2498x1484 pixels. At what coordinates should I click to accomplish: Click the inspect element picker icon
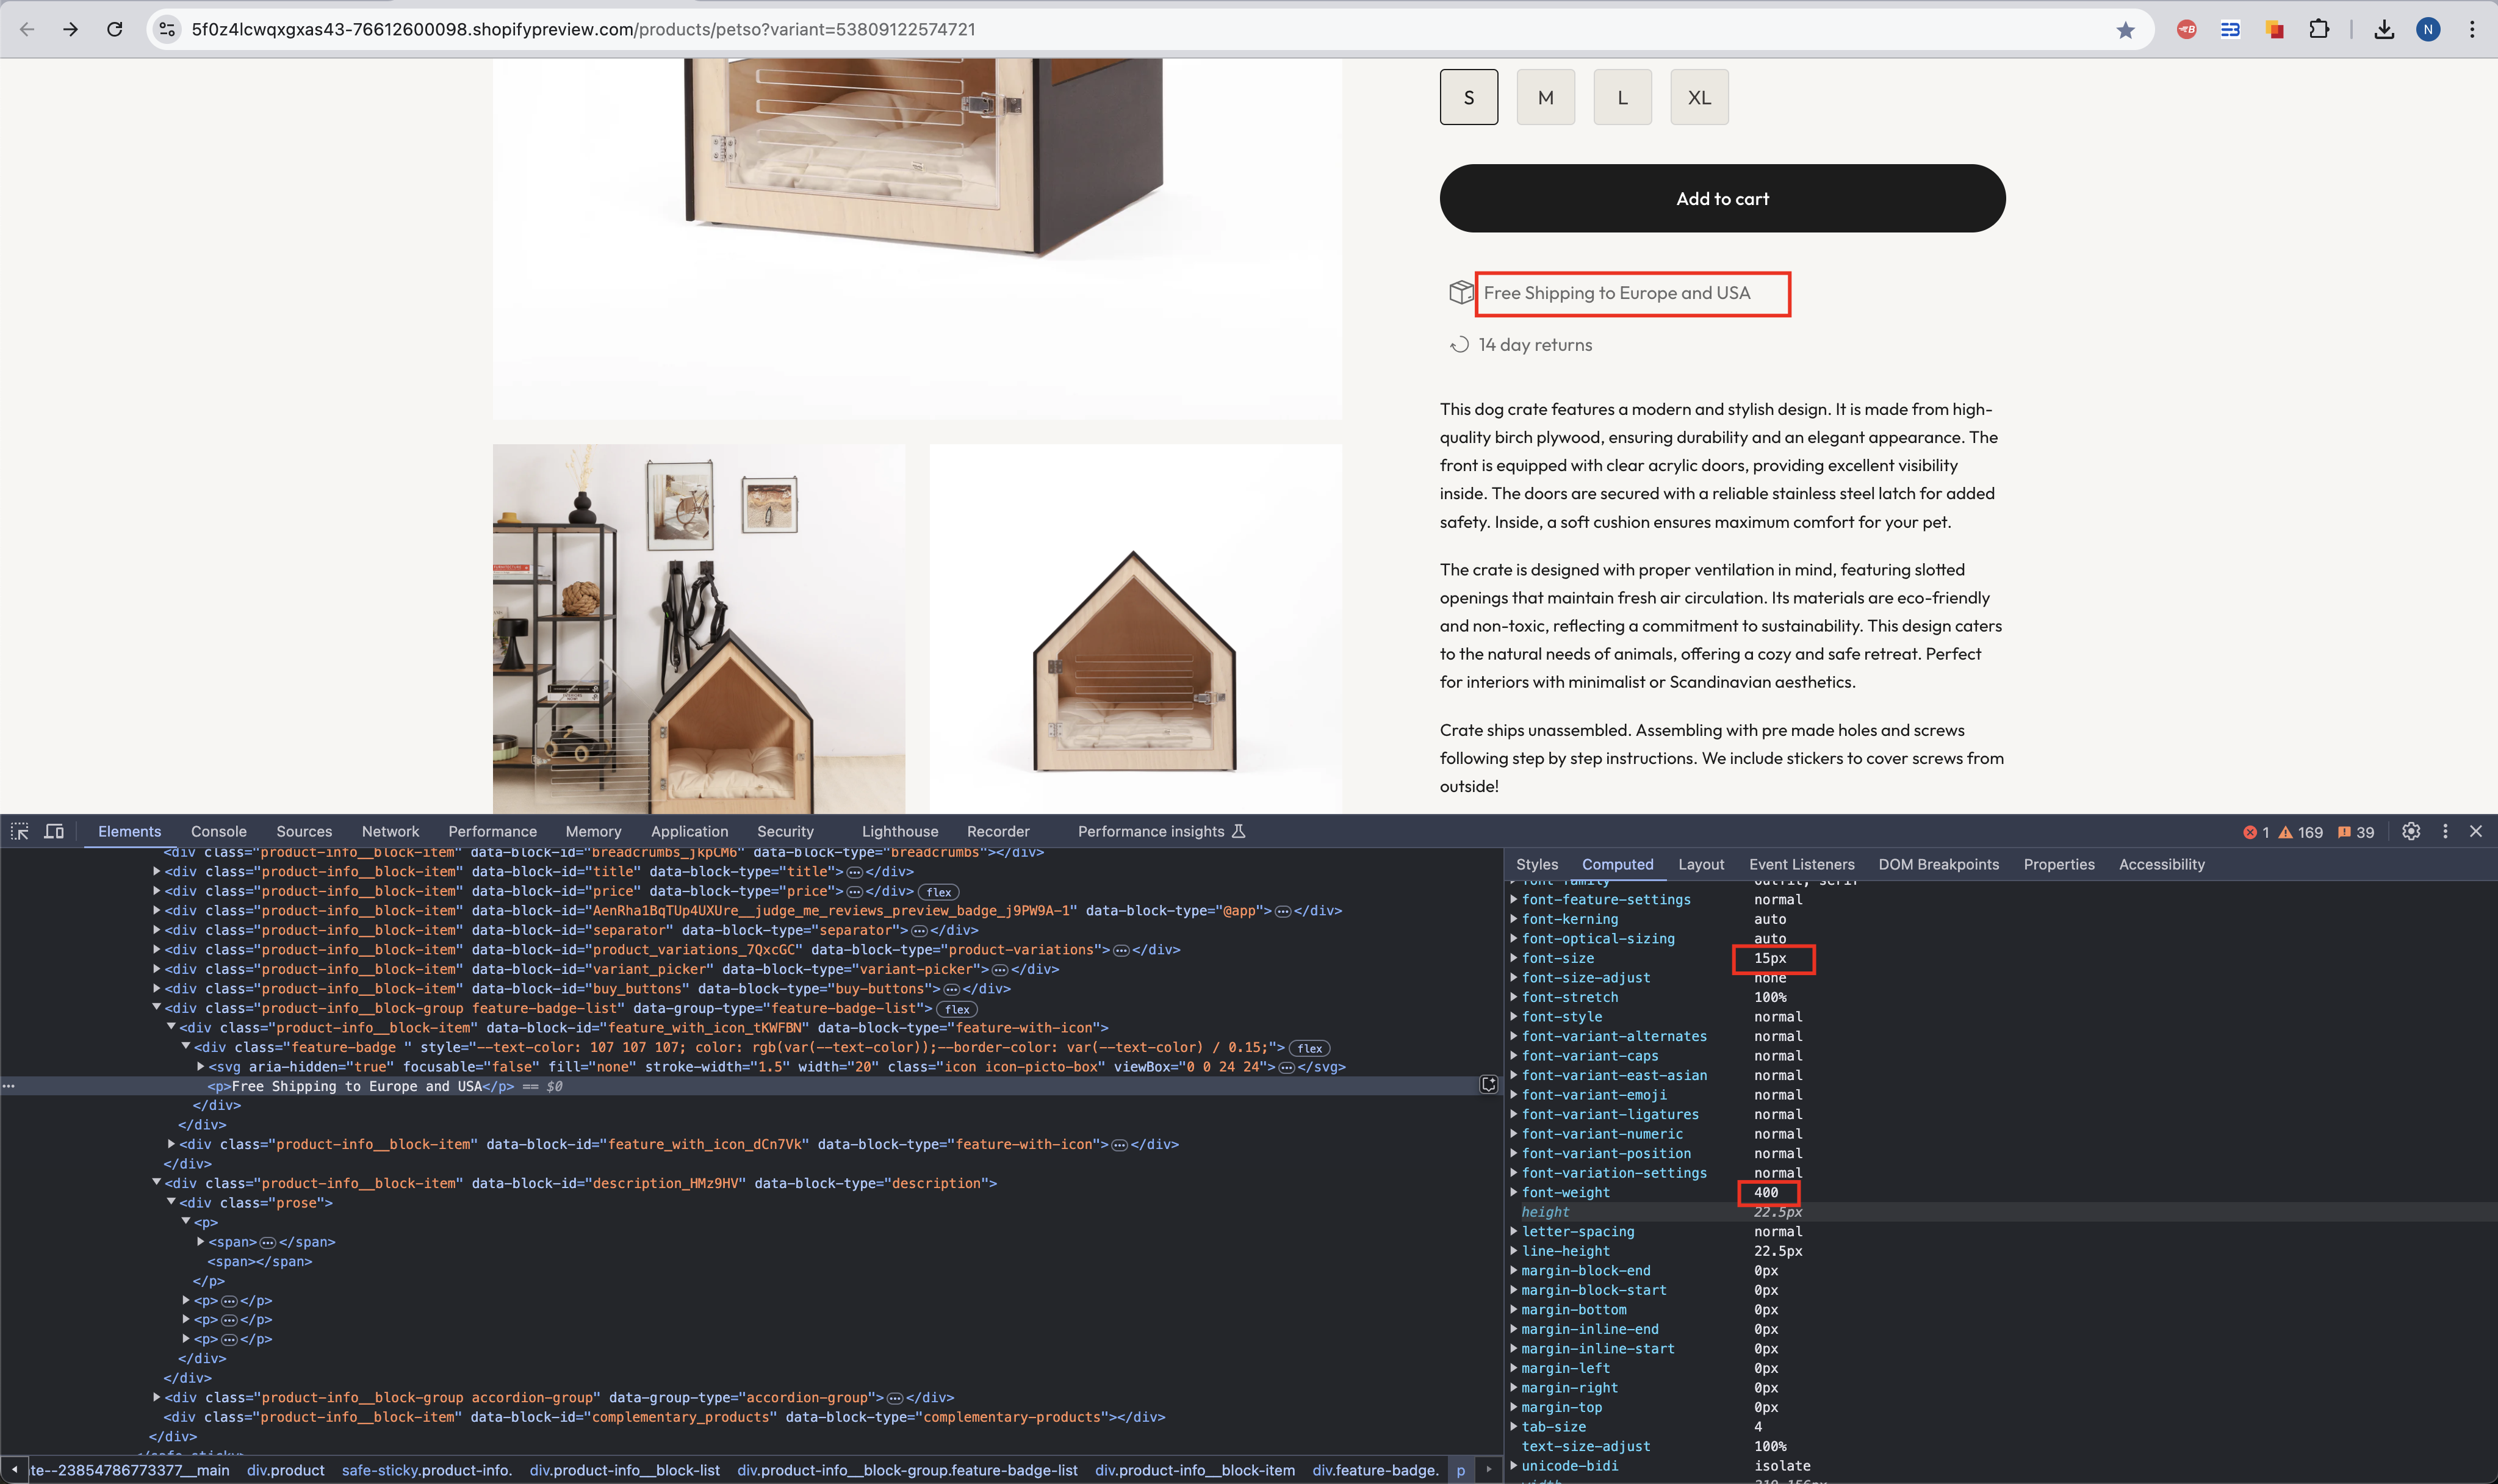tap(19, 831)
